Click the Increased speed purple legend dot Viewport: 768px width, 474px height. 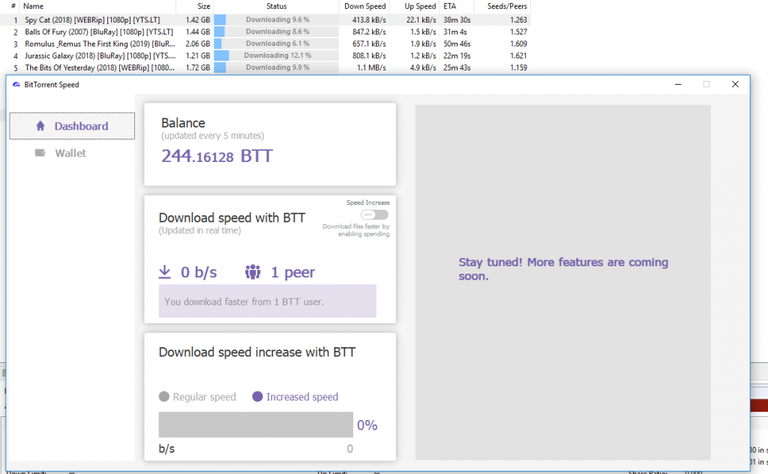(x=257, y=397)
